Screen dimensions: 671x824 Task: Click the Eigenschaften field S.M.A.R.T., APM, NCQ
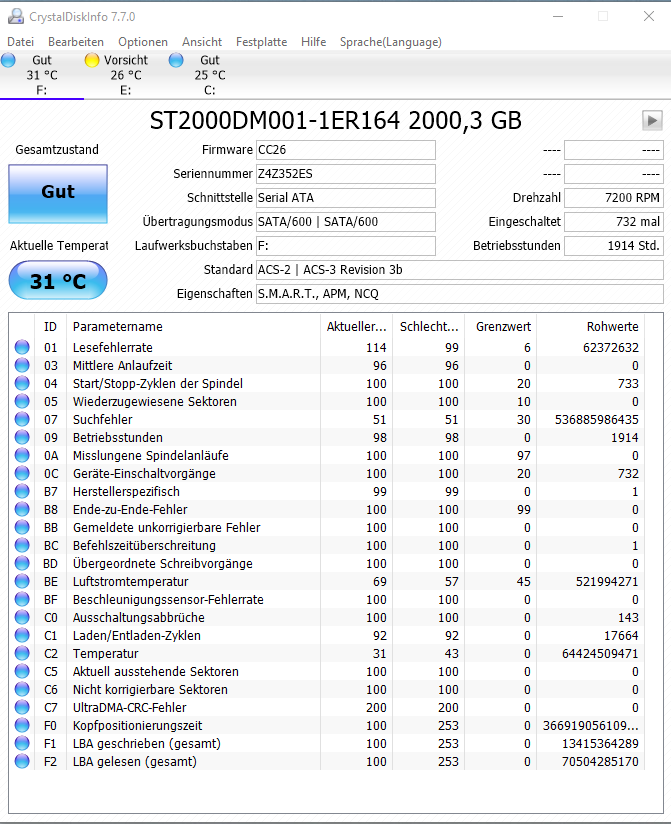(460, 294)
